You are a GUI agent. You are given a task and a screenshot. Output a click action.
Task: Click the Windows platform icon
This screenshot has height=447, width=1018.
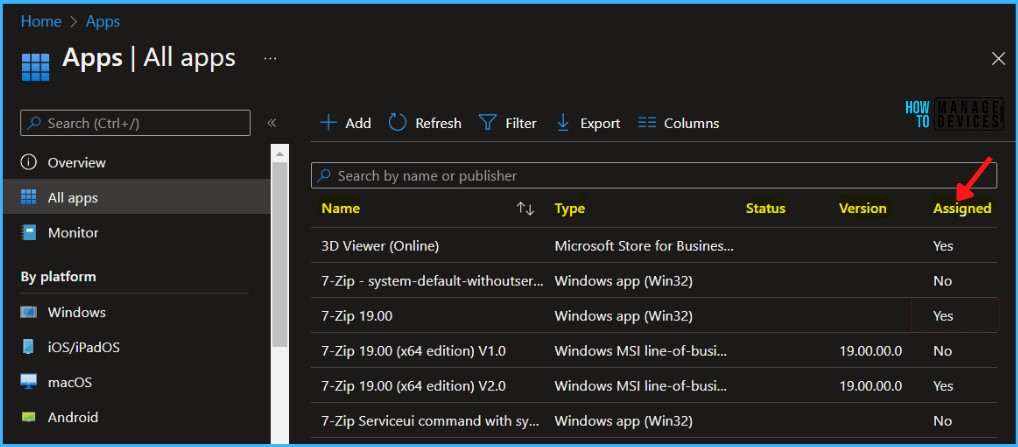(29, 312)
